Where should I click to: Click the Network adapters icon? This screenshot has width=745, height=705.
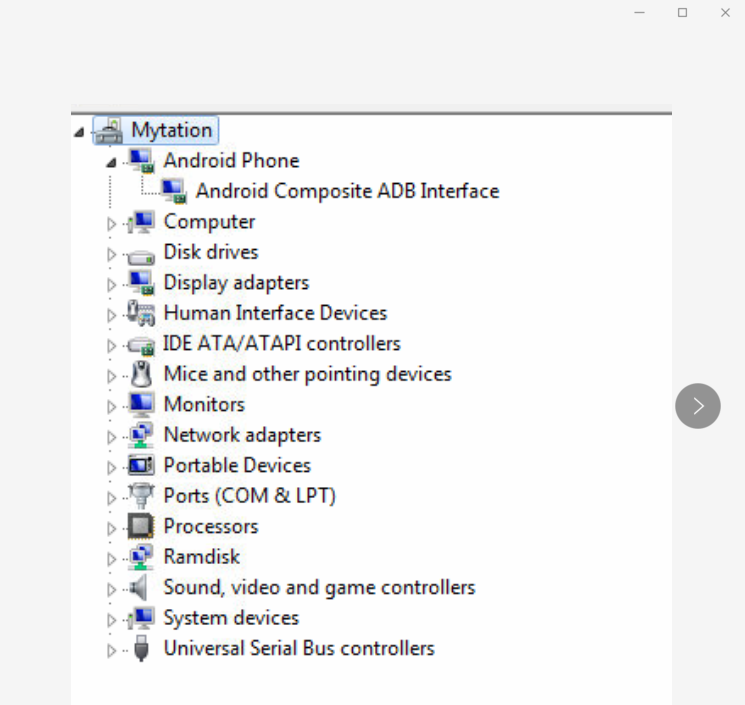[x=141, y=436]
